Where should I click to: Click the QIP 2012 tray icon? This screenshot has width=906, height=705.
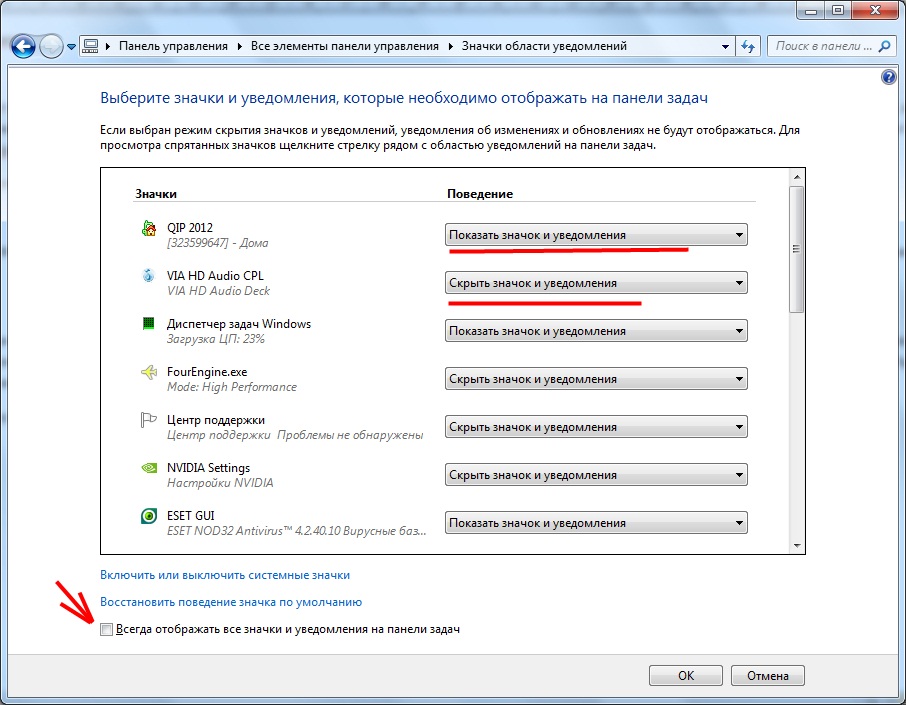coord(149,228)
